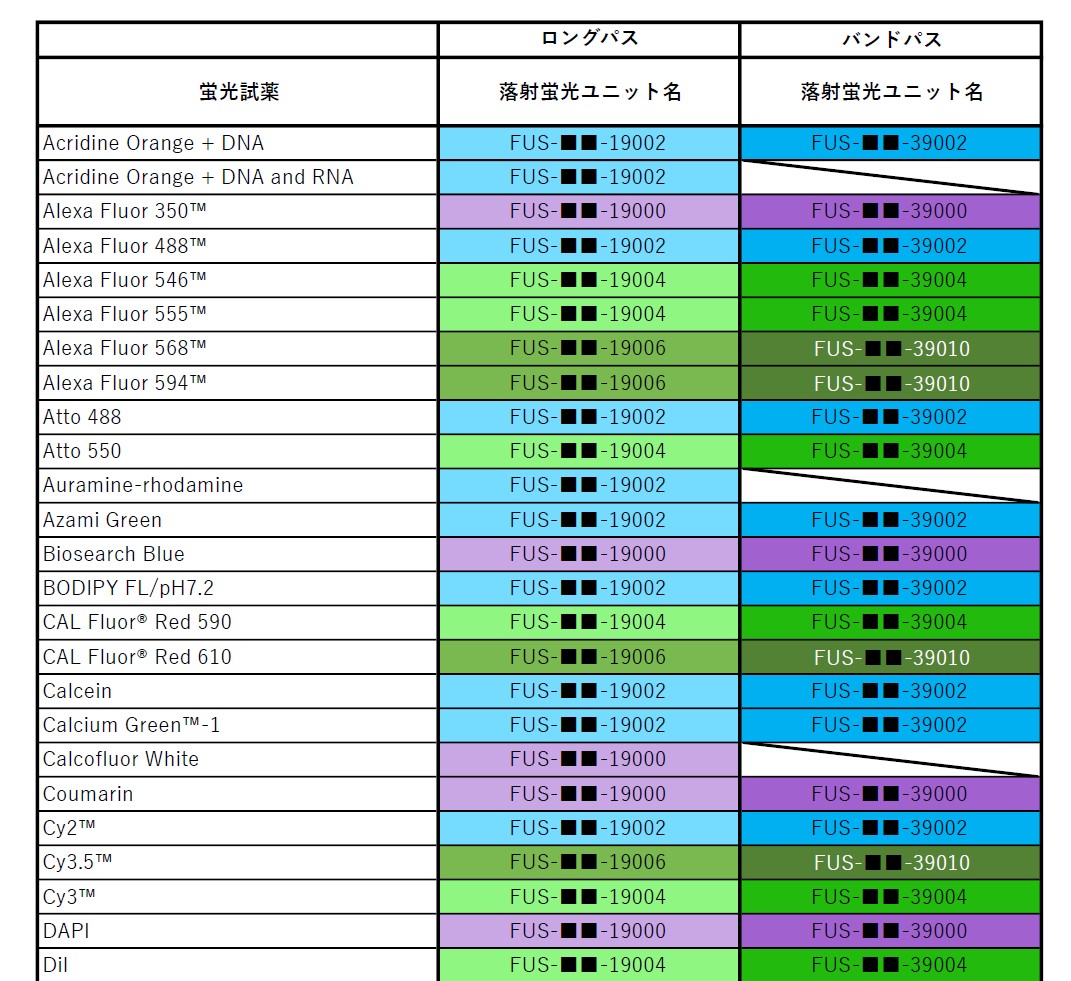Image resolution: width=1071 pixels, height=981 pixels.
Task: Select FUS-19004 cell in Alexa Fluor 546 row
Action: 589,280
